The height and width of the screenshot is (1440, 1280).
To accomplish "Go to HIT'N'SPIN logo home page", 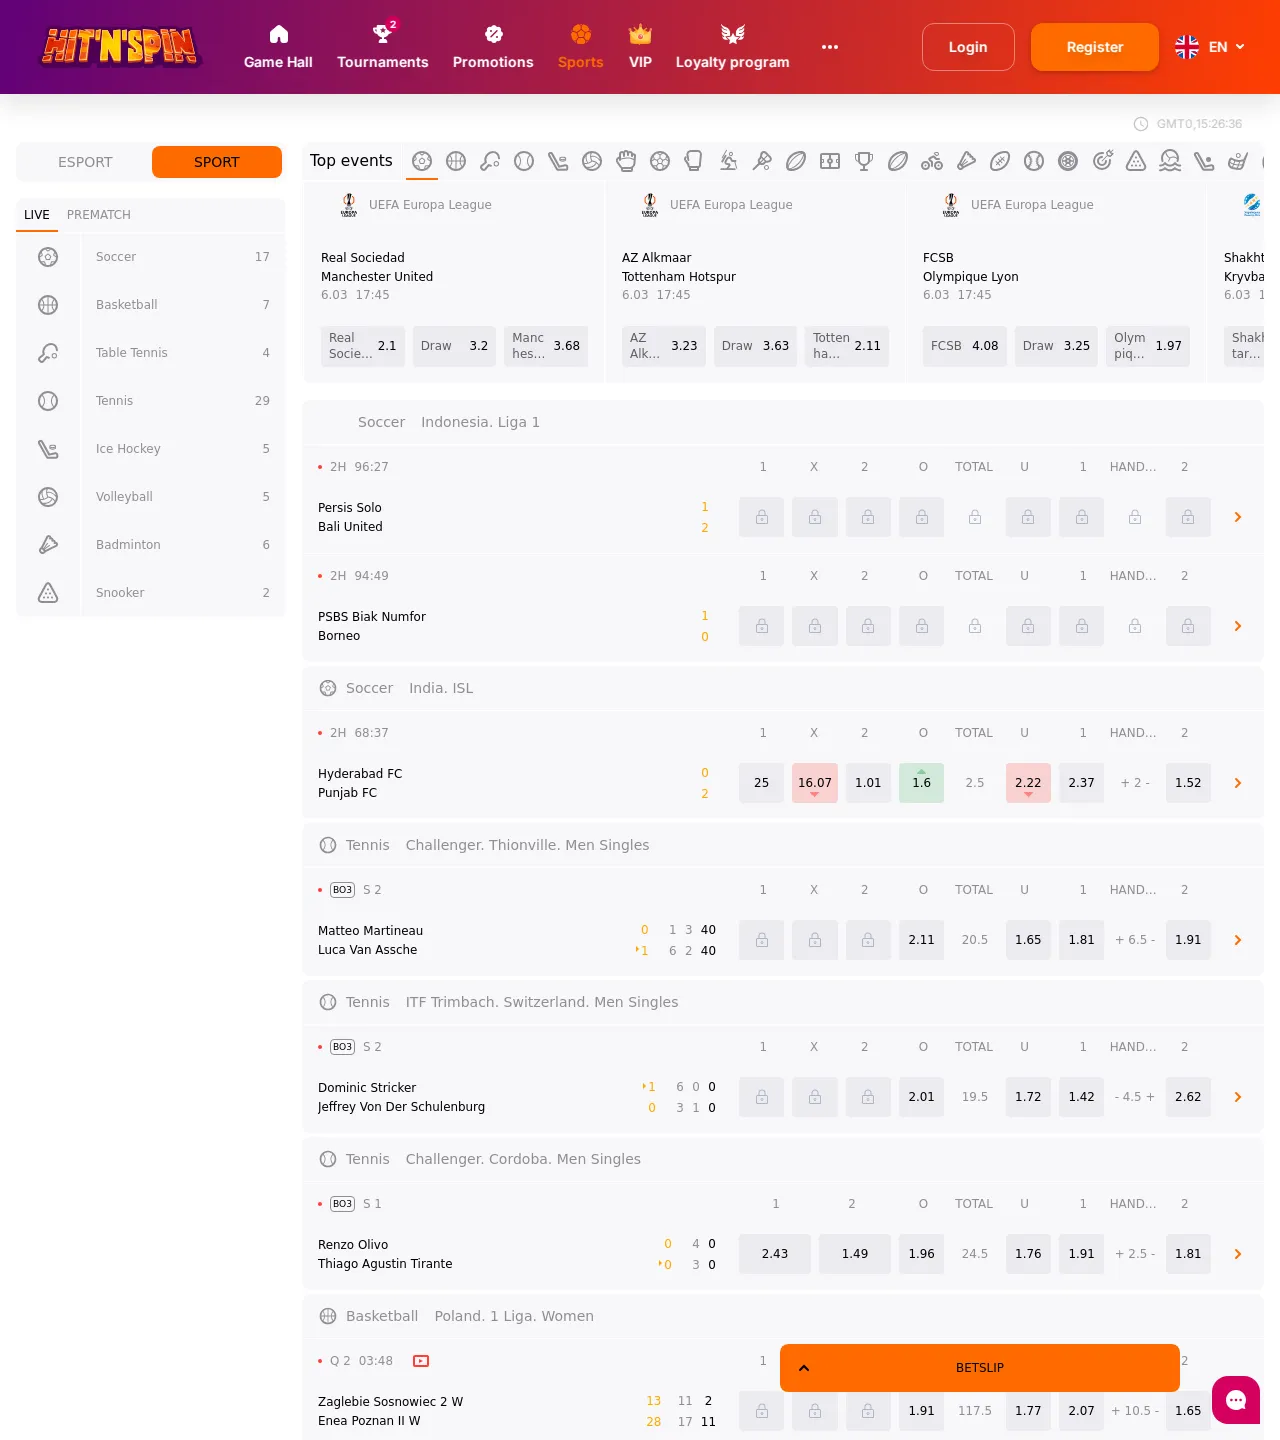I will (x=120, y=47).
